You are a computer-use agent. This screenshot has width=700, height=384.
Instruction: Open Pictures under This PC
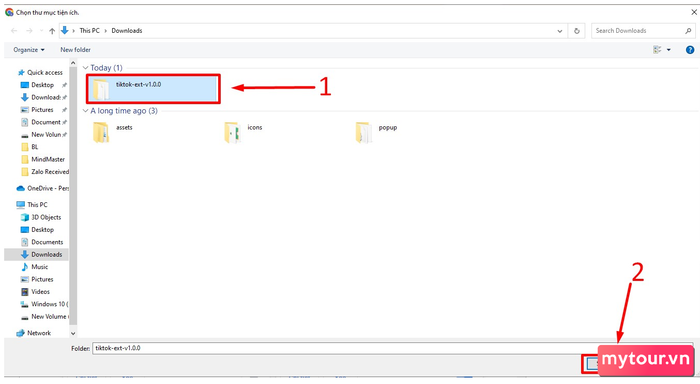37,279
